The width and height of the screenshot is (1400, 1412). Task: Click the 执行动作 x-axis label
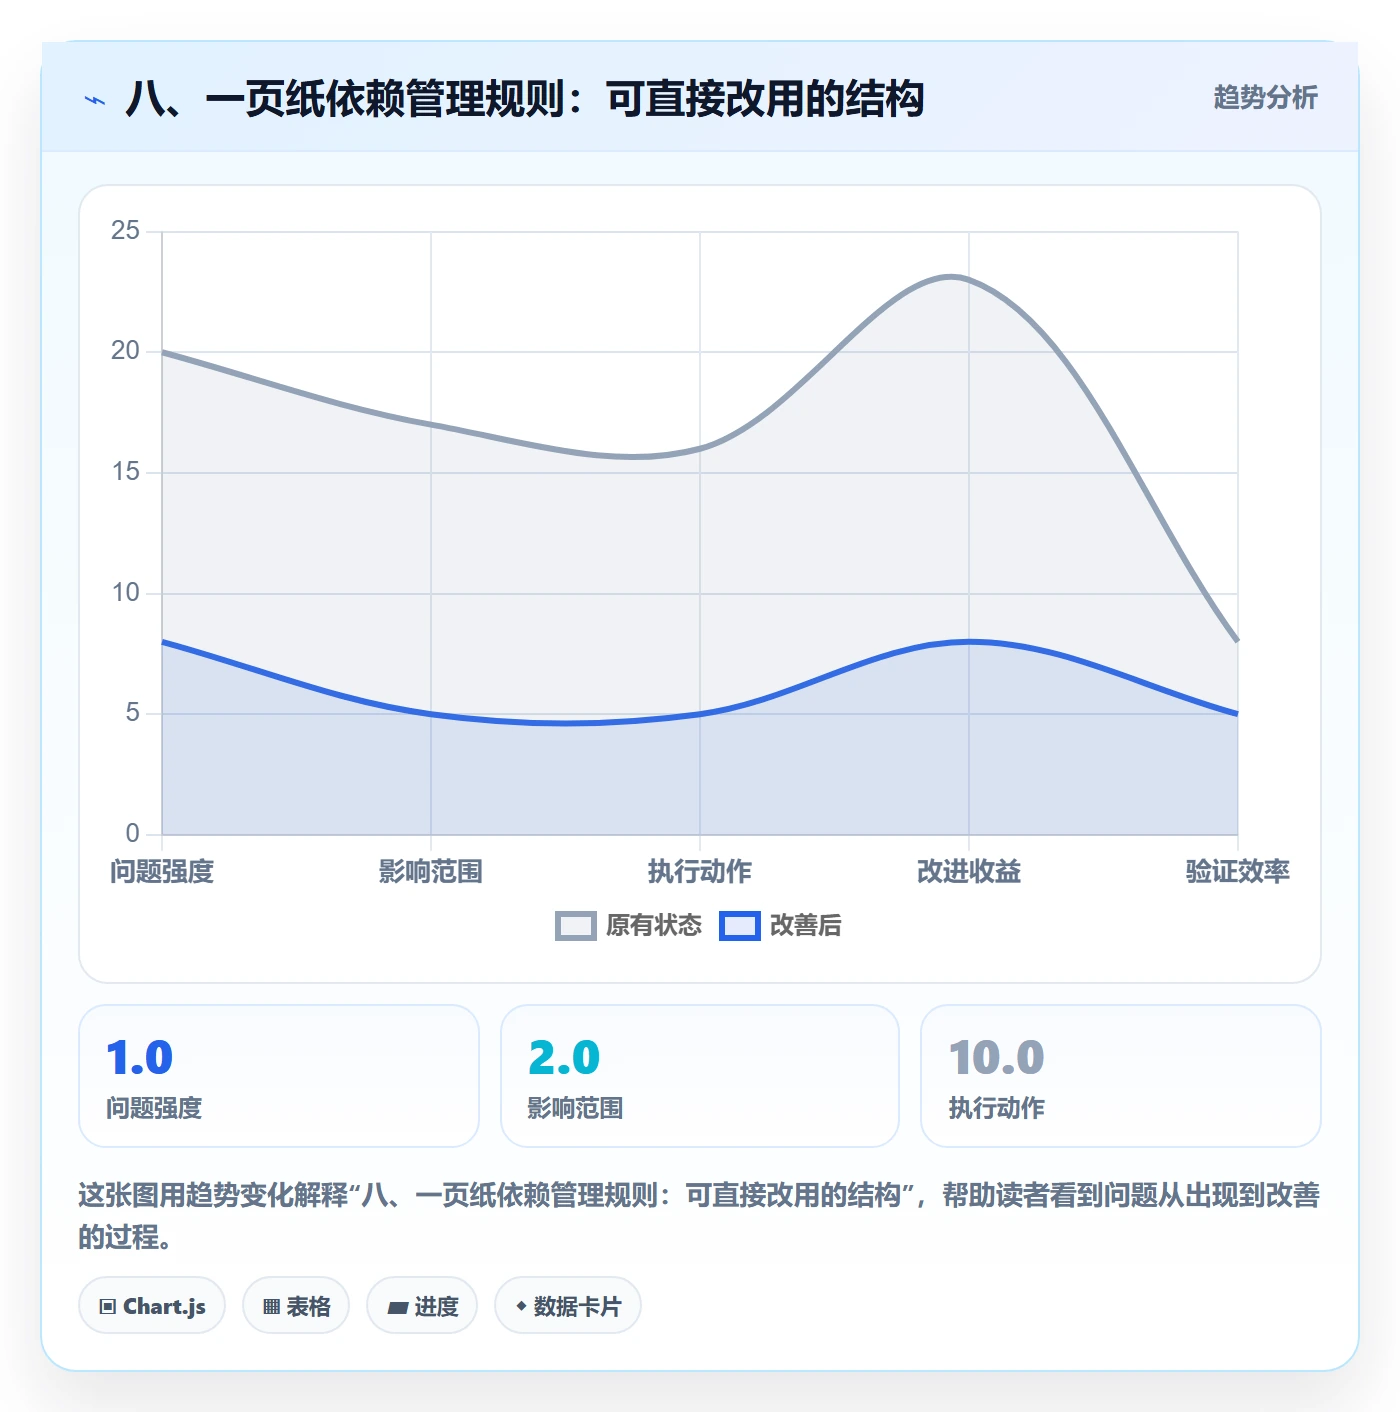[x=700, y=872]
